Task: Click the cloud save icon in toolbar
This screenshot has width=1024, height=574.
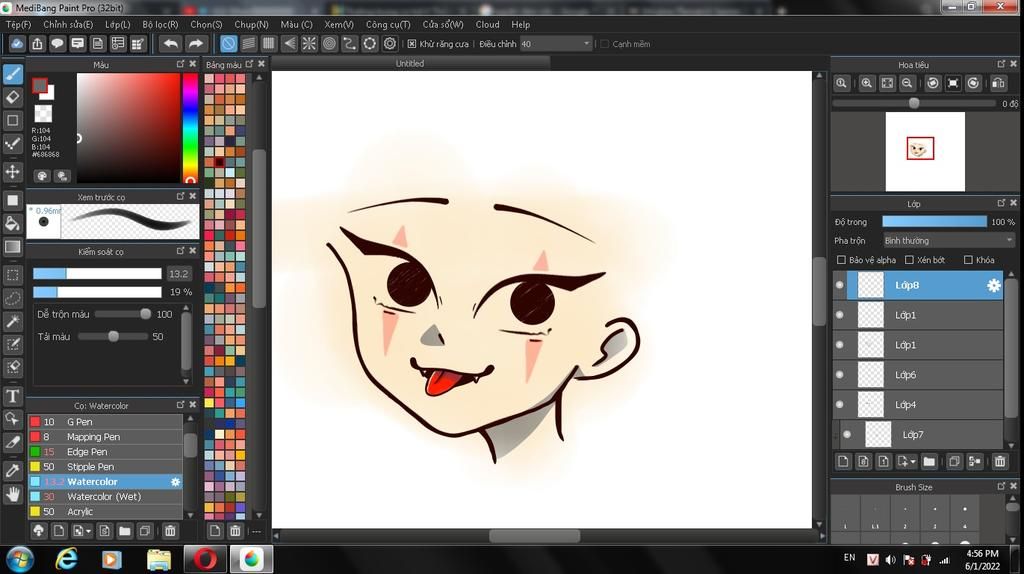Action: 16,44
